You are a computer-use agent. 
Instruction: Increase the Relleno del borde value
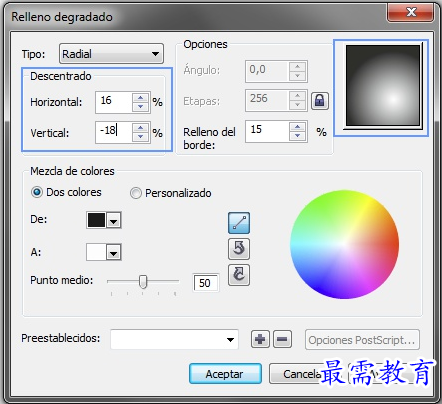(297, 127)
